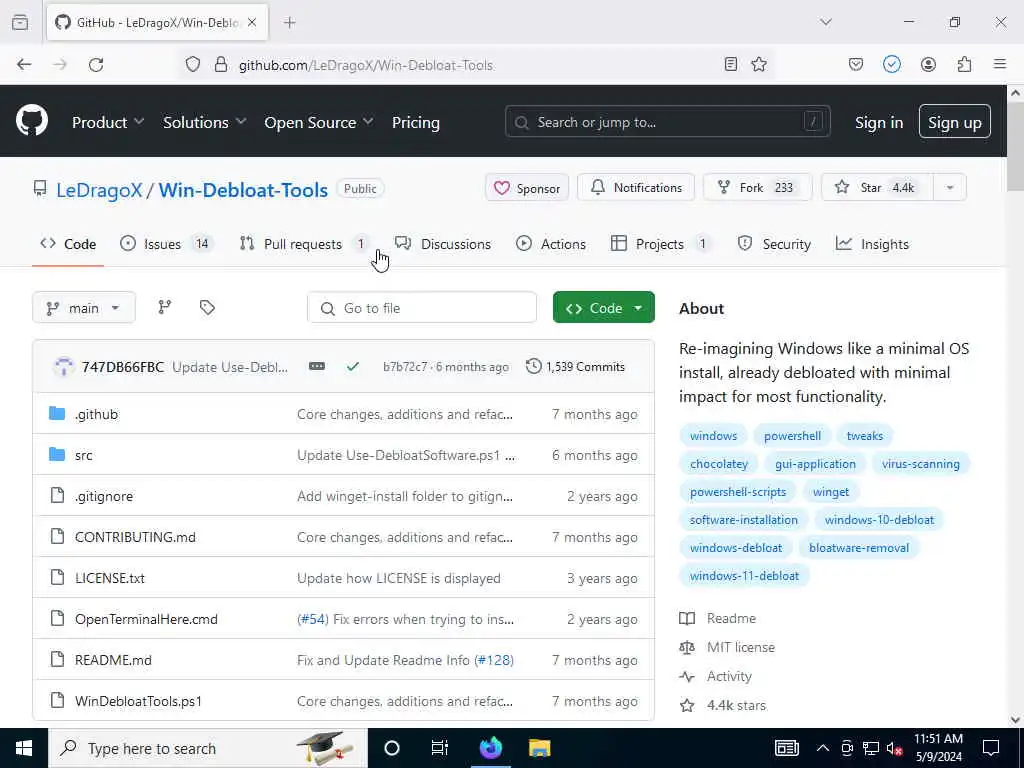This screenshot has height=768, width=1024.
Task: Open the MIT license link
Action: (x=741, y=647)
